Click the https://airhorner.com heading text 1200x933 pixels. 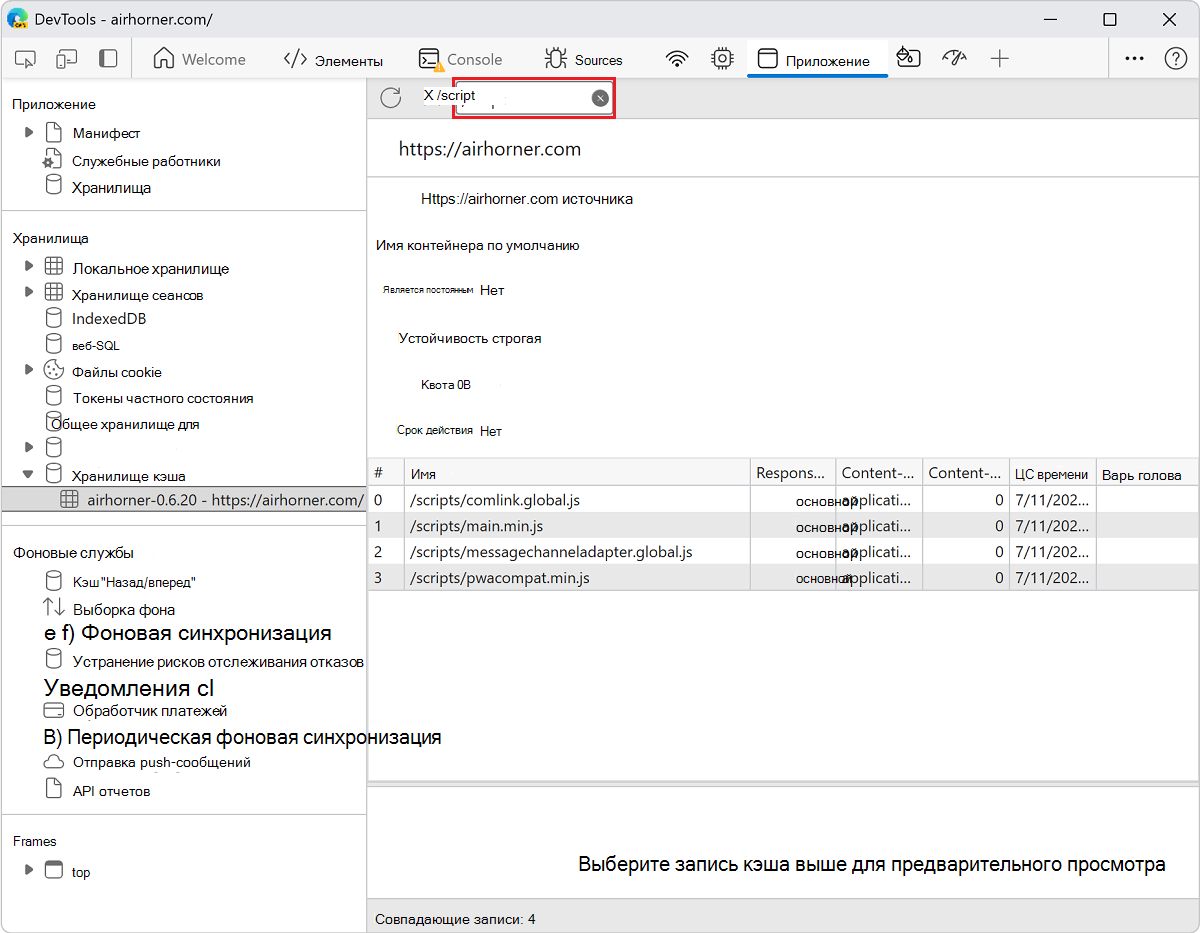pos(490,149)
